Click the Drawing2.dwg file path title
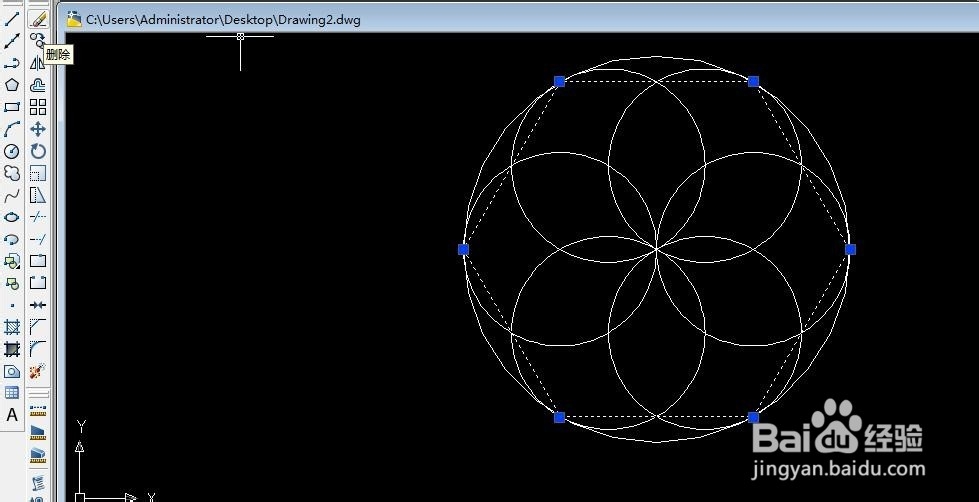Image resolution: width=979 pixels, height=502 pixels. coord(224,19)
